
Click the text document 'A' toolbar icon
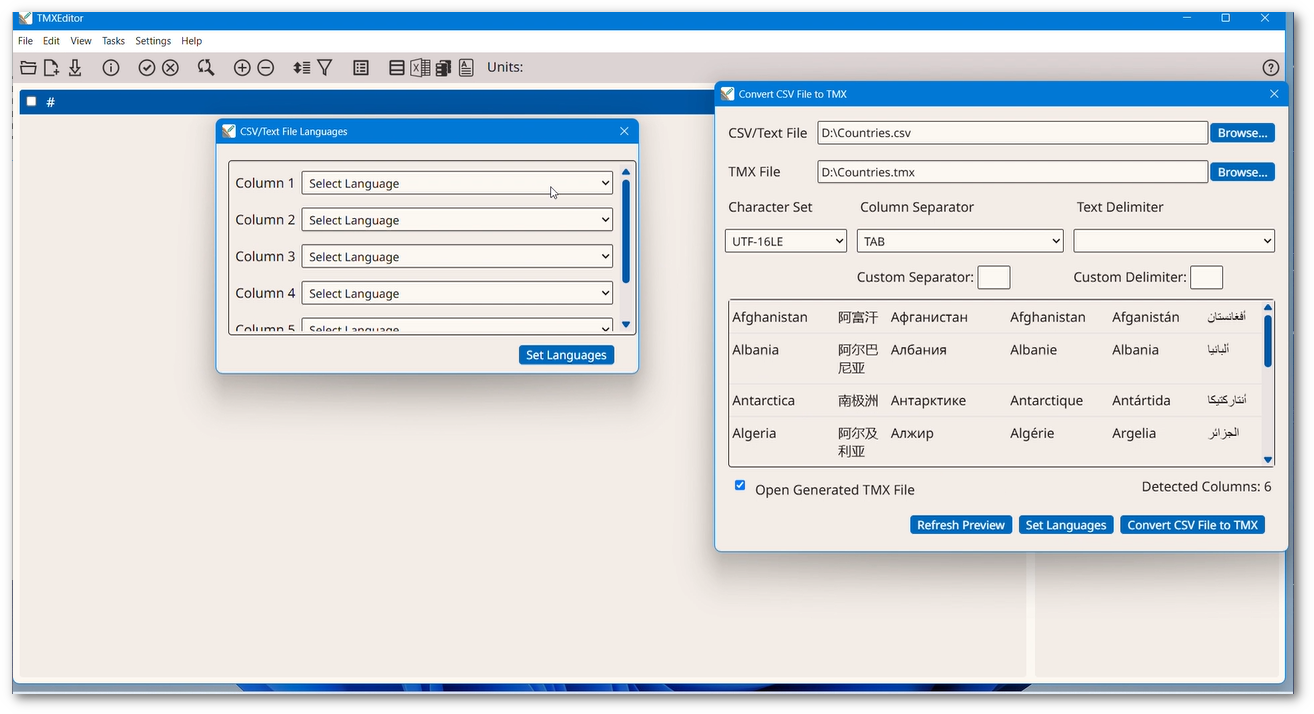click(x=466, y=68)
